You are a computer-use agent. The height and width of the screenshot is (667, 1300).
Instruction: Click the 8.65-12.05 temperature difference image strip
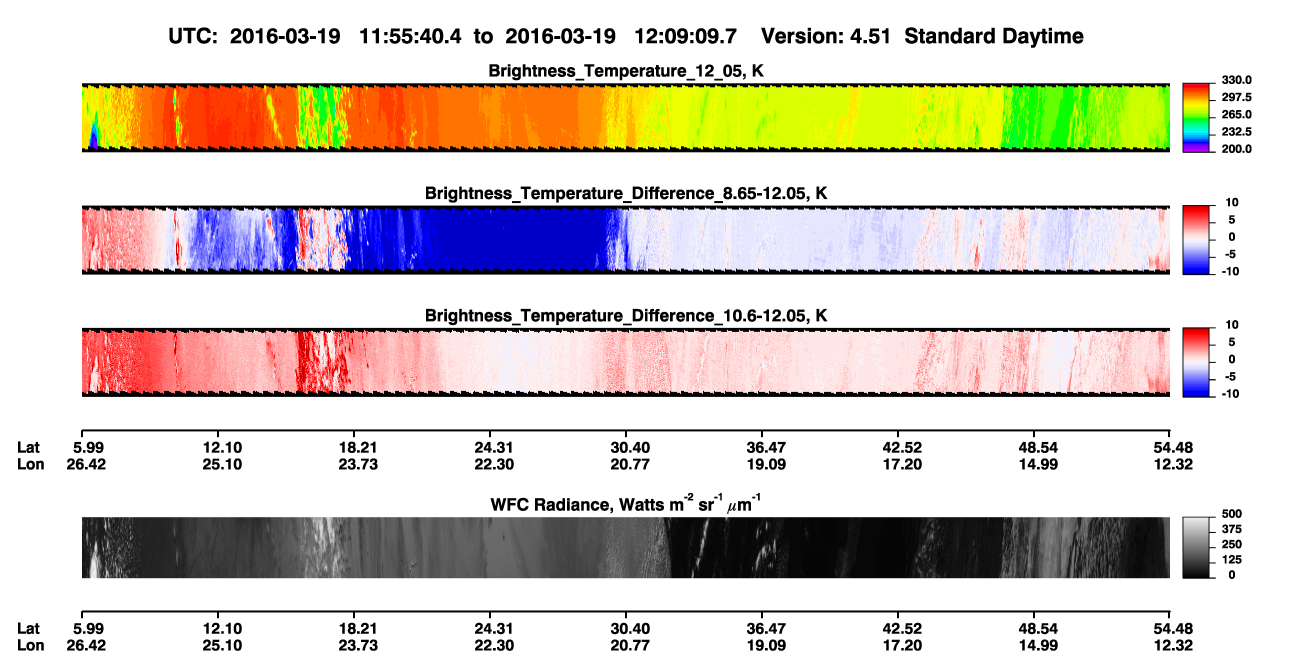(x=626, y=240)
